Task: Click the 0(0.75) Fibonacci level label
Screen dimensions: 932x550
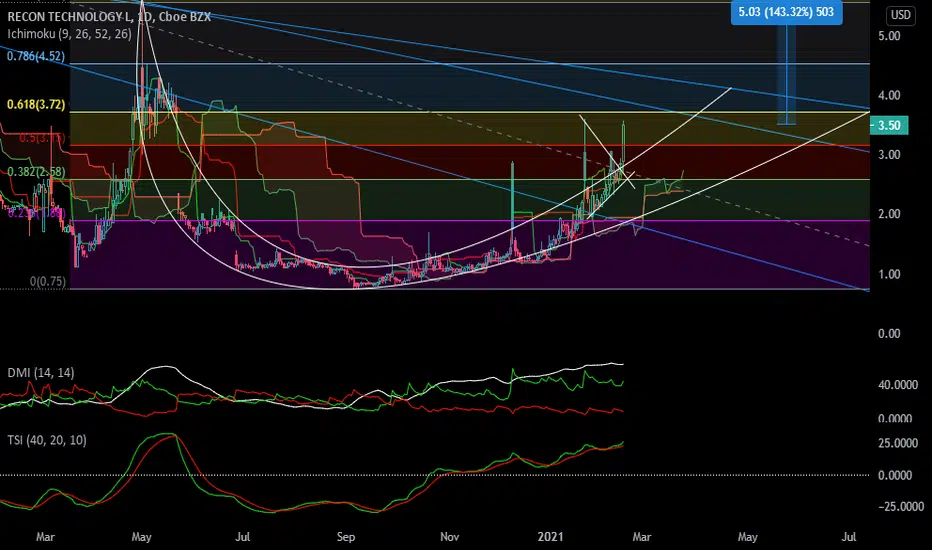Action: point(48,281)
